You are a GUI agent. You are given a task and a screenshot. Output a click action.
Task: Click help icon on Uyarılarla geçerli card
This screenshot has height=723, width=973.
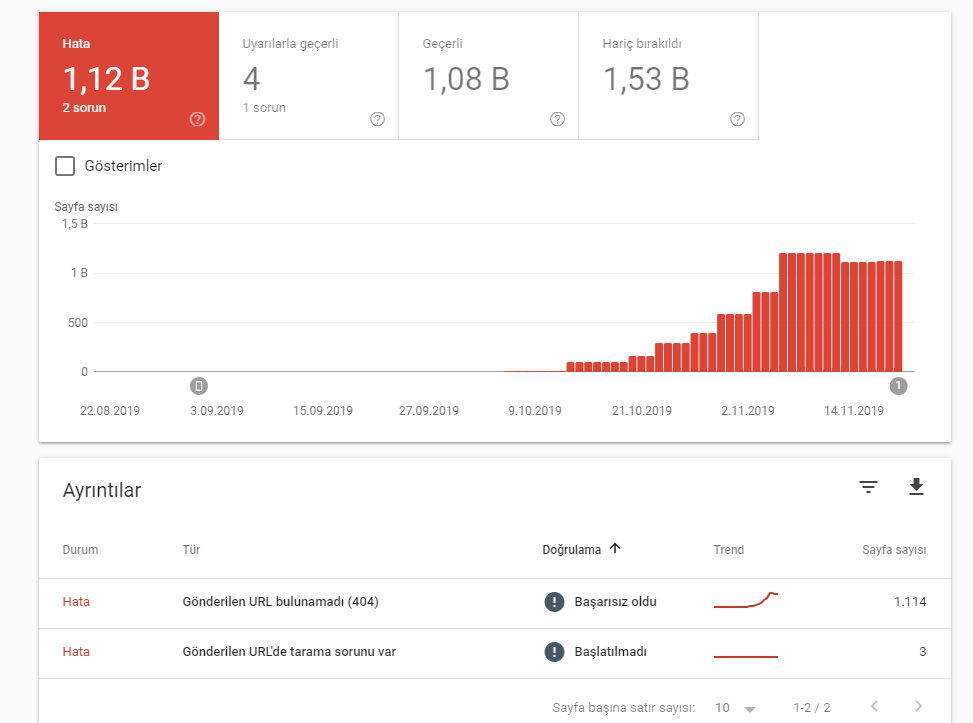point(377,119)
